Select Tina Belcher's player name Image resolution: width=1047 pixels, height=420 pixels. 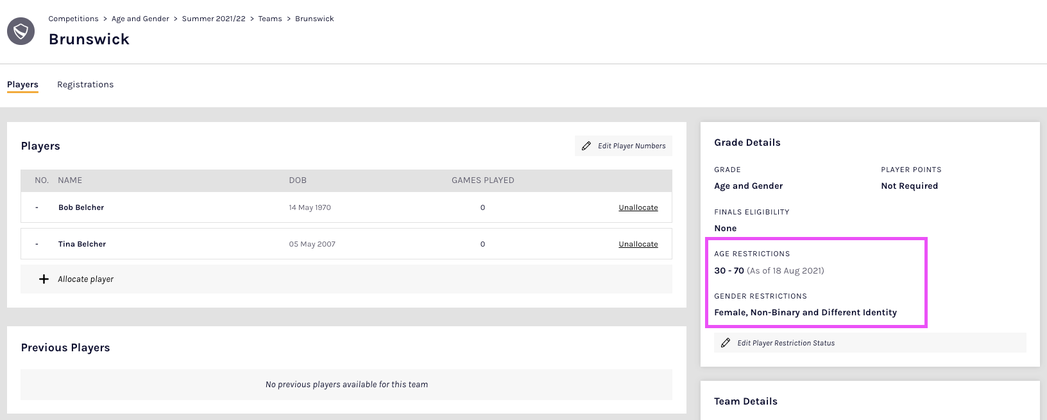82,244
